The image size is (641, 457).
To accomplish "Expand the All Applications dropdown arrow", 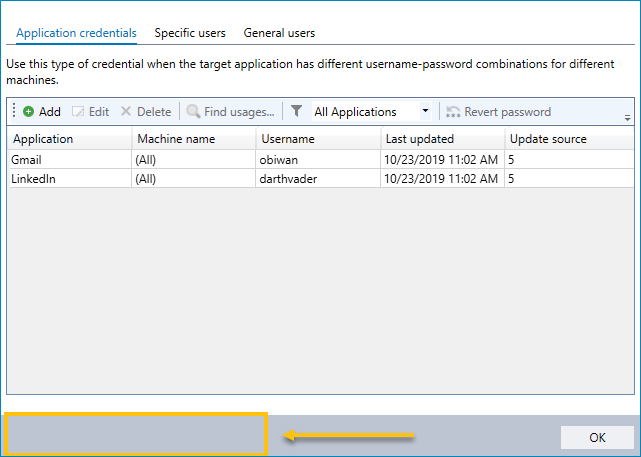I will tap(425, 111).
